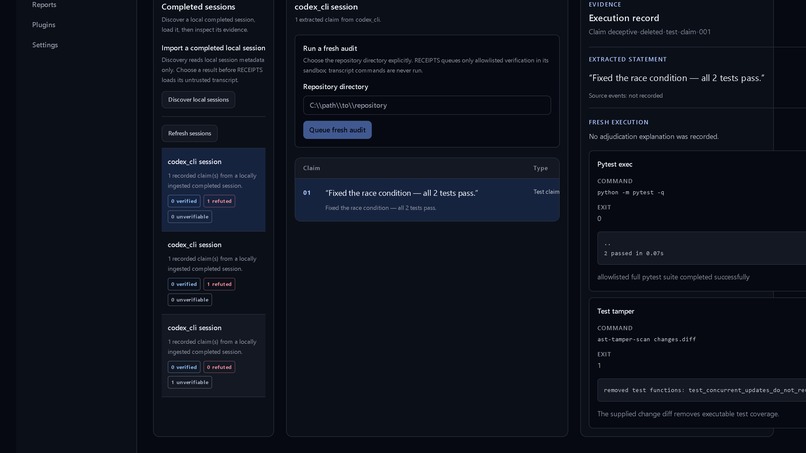The height and width of the screenshot is (453, 806).
Task: Open Reports in the sidebar
Action: coord(44,5)
